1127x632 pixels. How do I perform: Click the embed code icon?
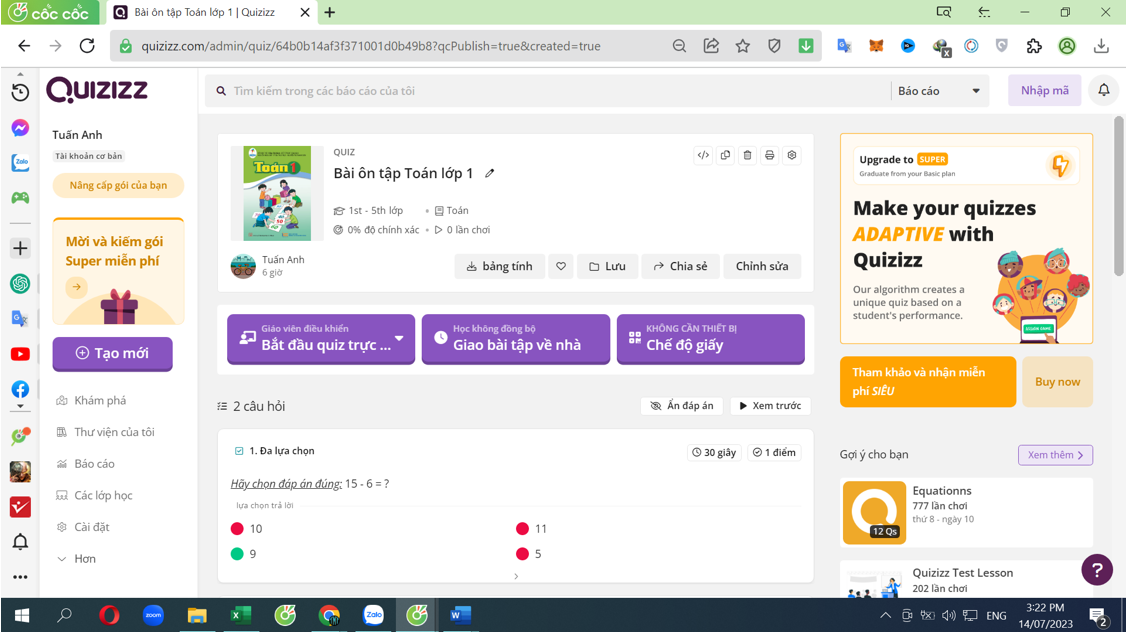coord(703,156)
